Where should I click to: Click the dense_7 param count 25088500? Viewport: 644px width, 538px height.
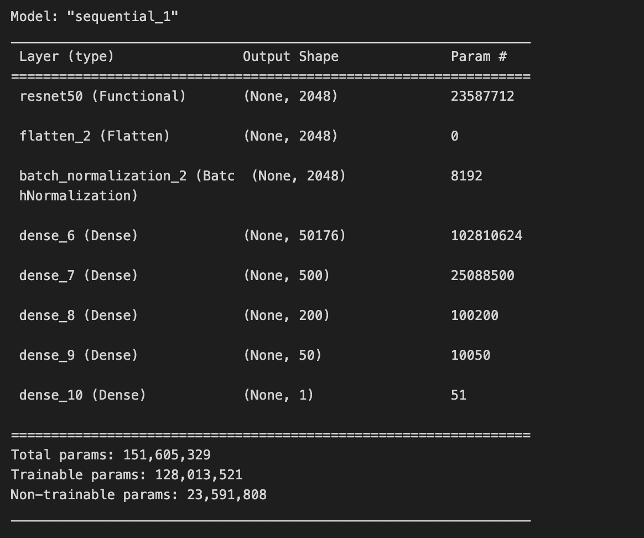pyautogui.click(x=482, y=275)
